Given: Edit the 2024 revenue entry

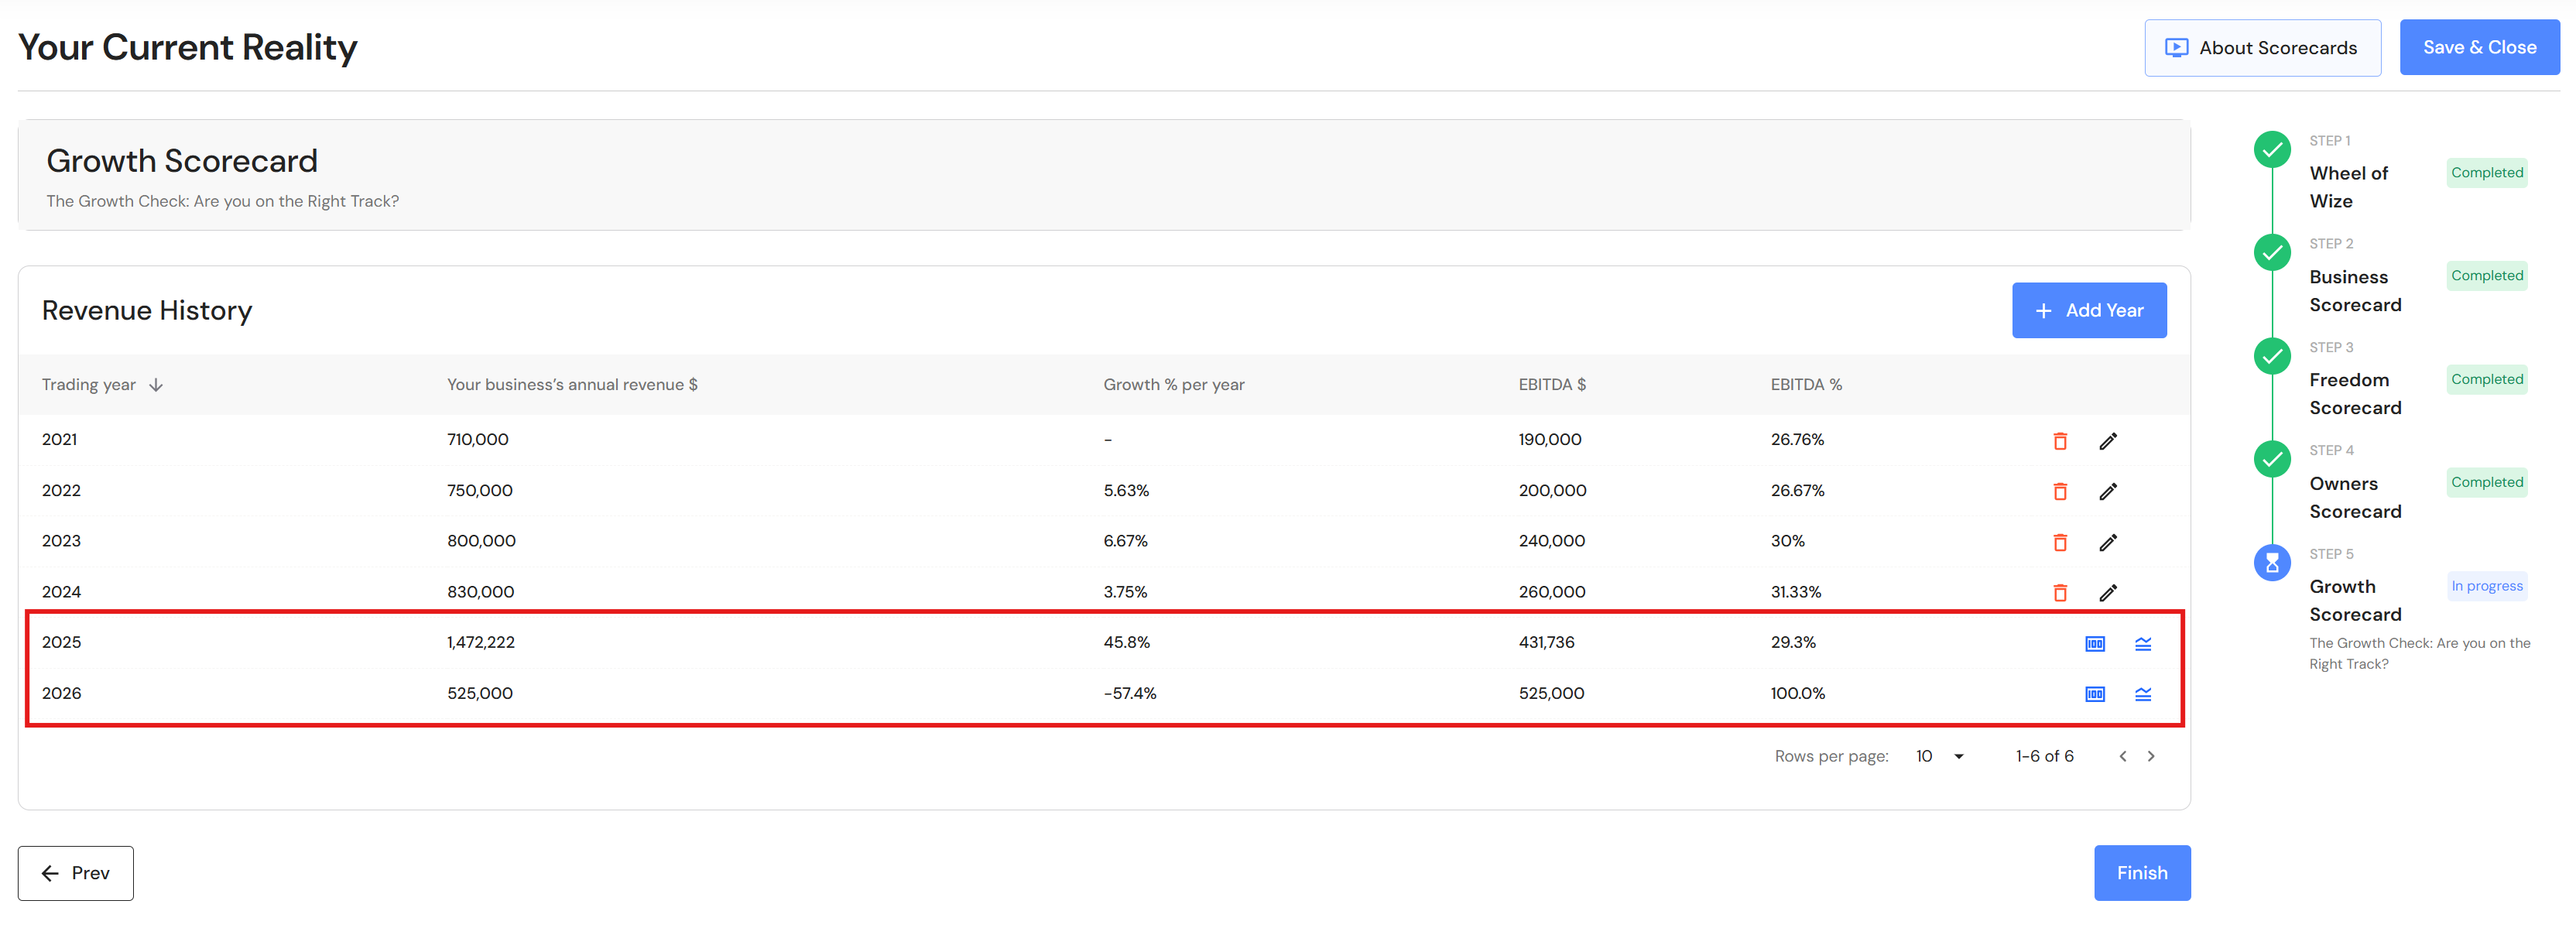Looking at the screenshot, I should [2107, 593].
